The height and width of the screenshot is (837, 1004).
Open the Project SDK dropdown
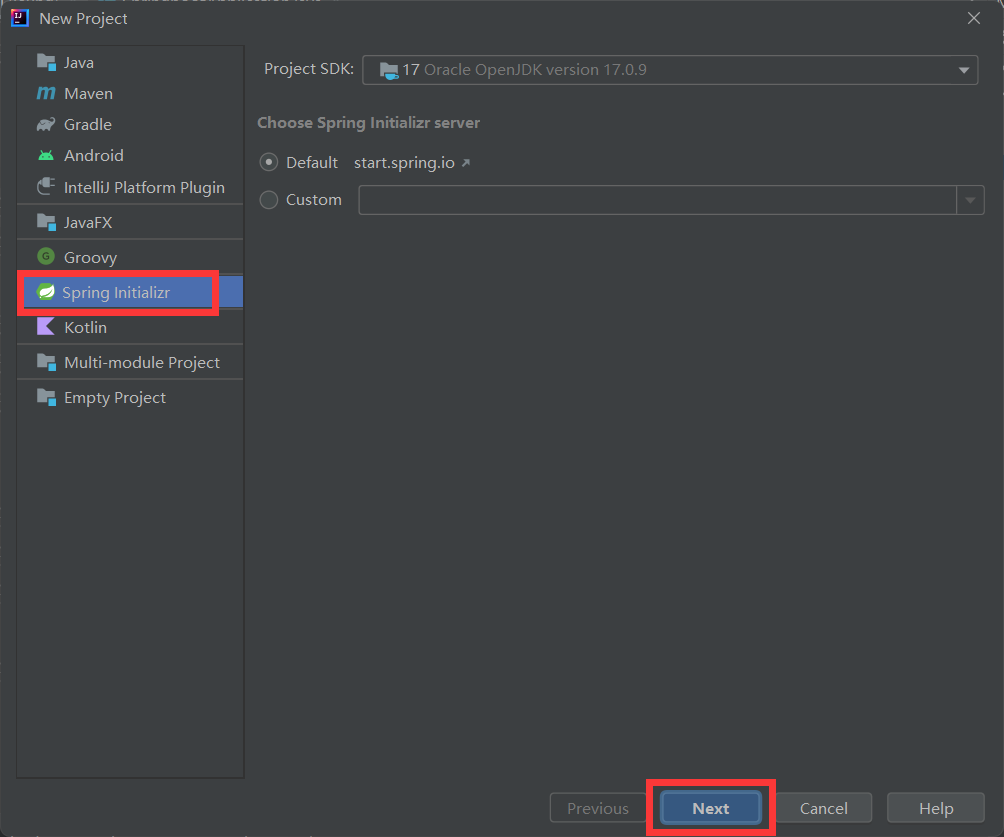click(670, 70)
